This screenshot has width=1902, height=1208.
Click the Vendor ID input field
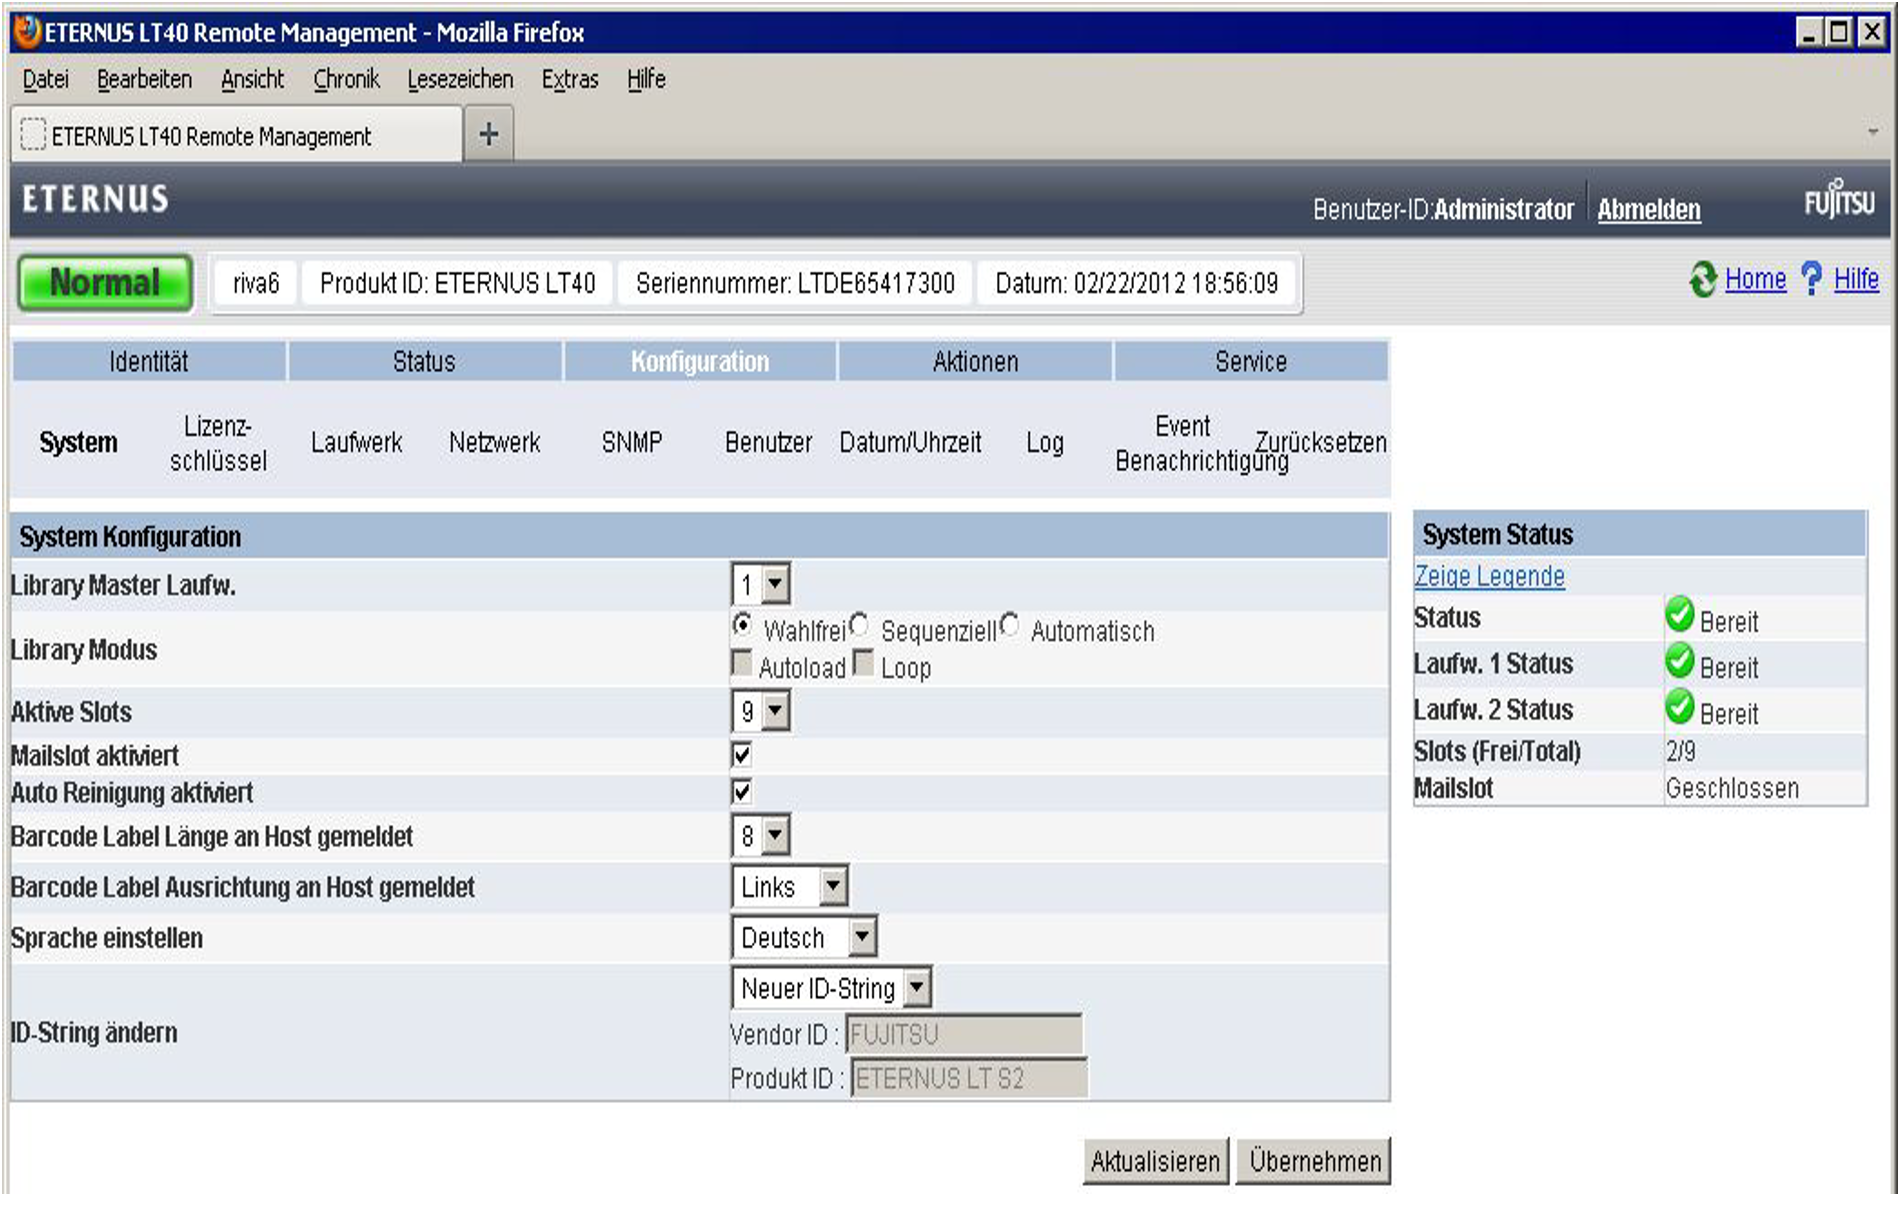click(964, 1034)
